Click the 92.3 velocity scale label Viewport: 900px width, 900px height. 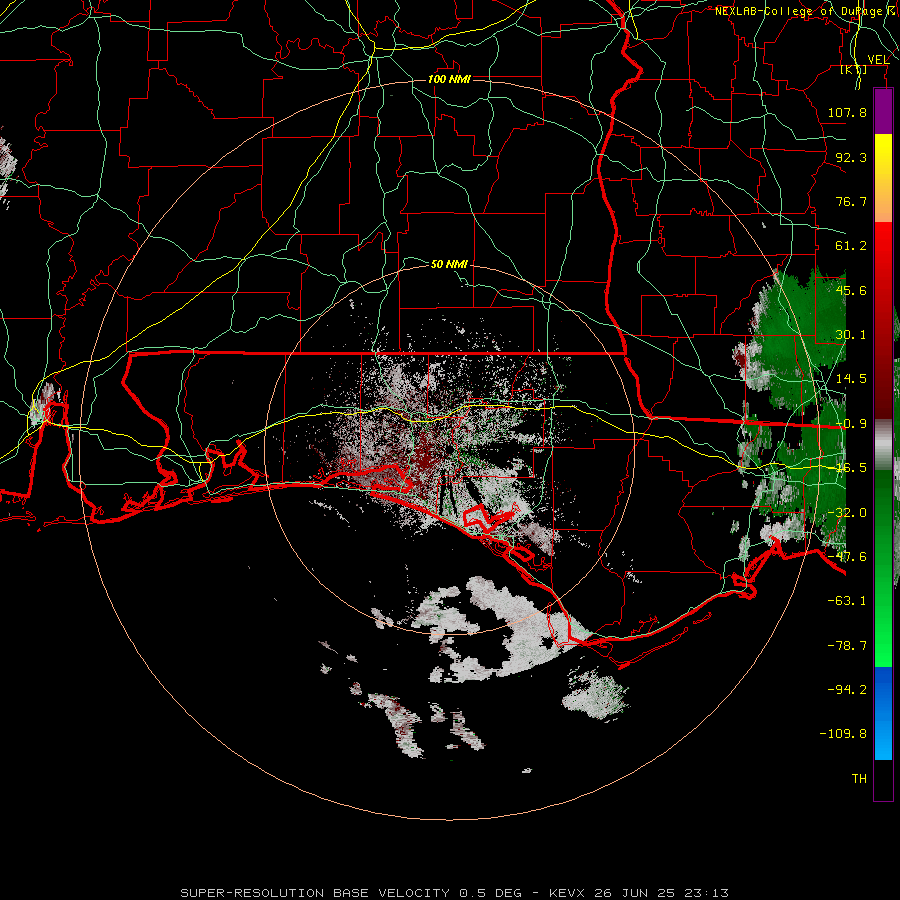pos(851,157)
